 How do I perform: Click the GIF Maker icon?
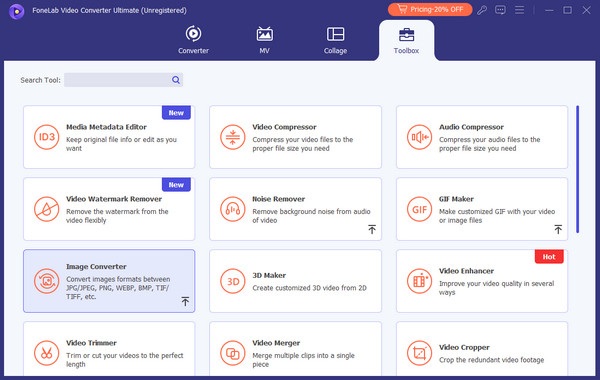pos(419,209)
